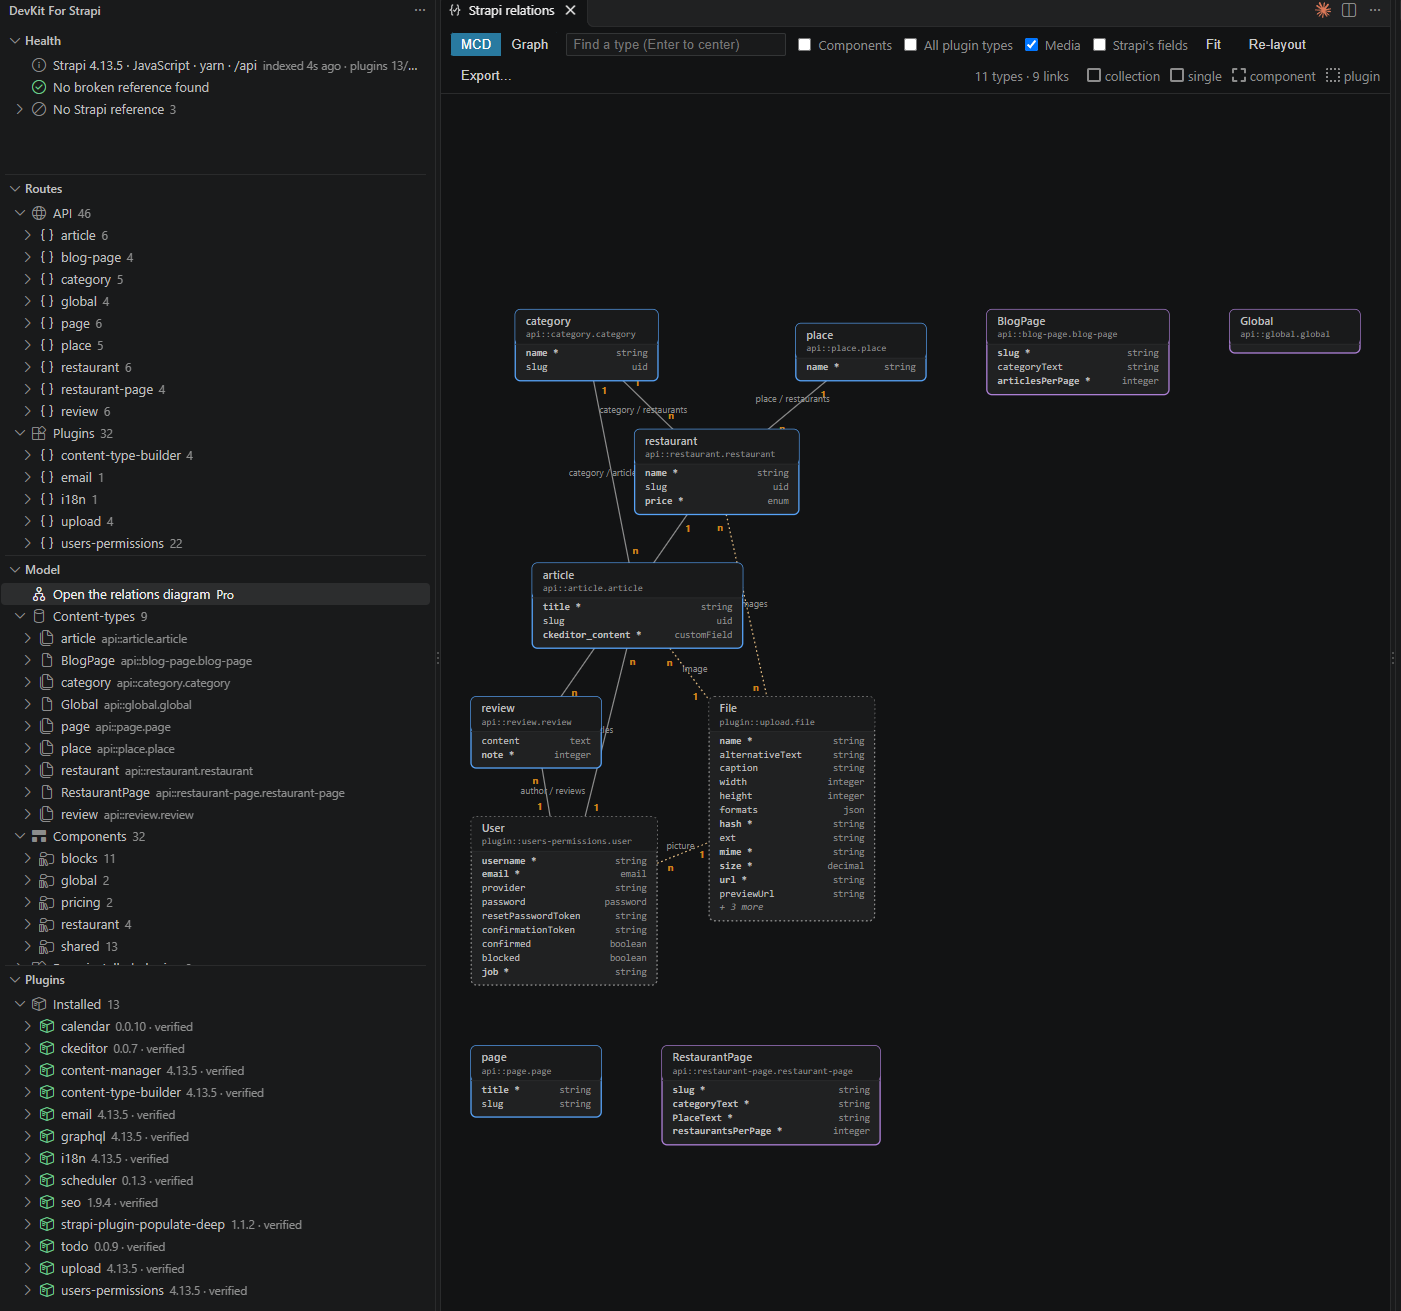
Task: Click the braces icon of review 6 route
Action: (x=47, y=411)
